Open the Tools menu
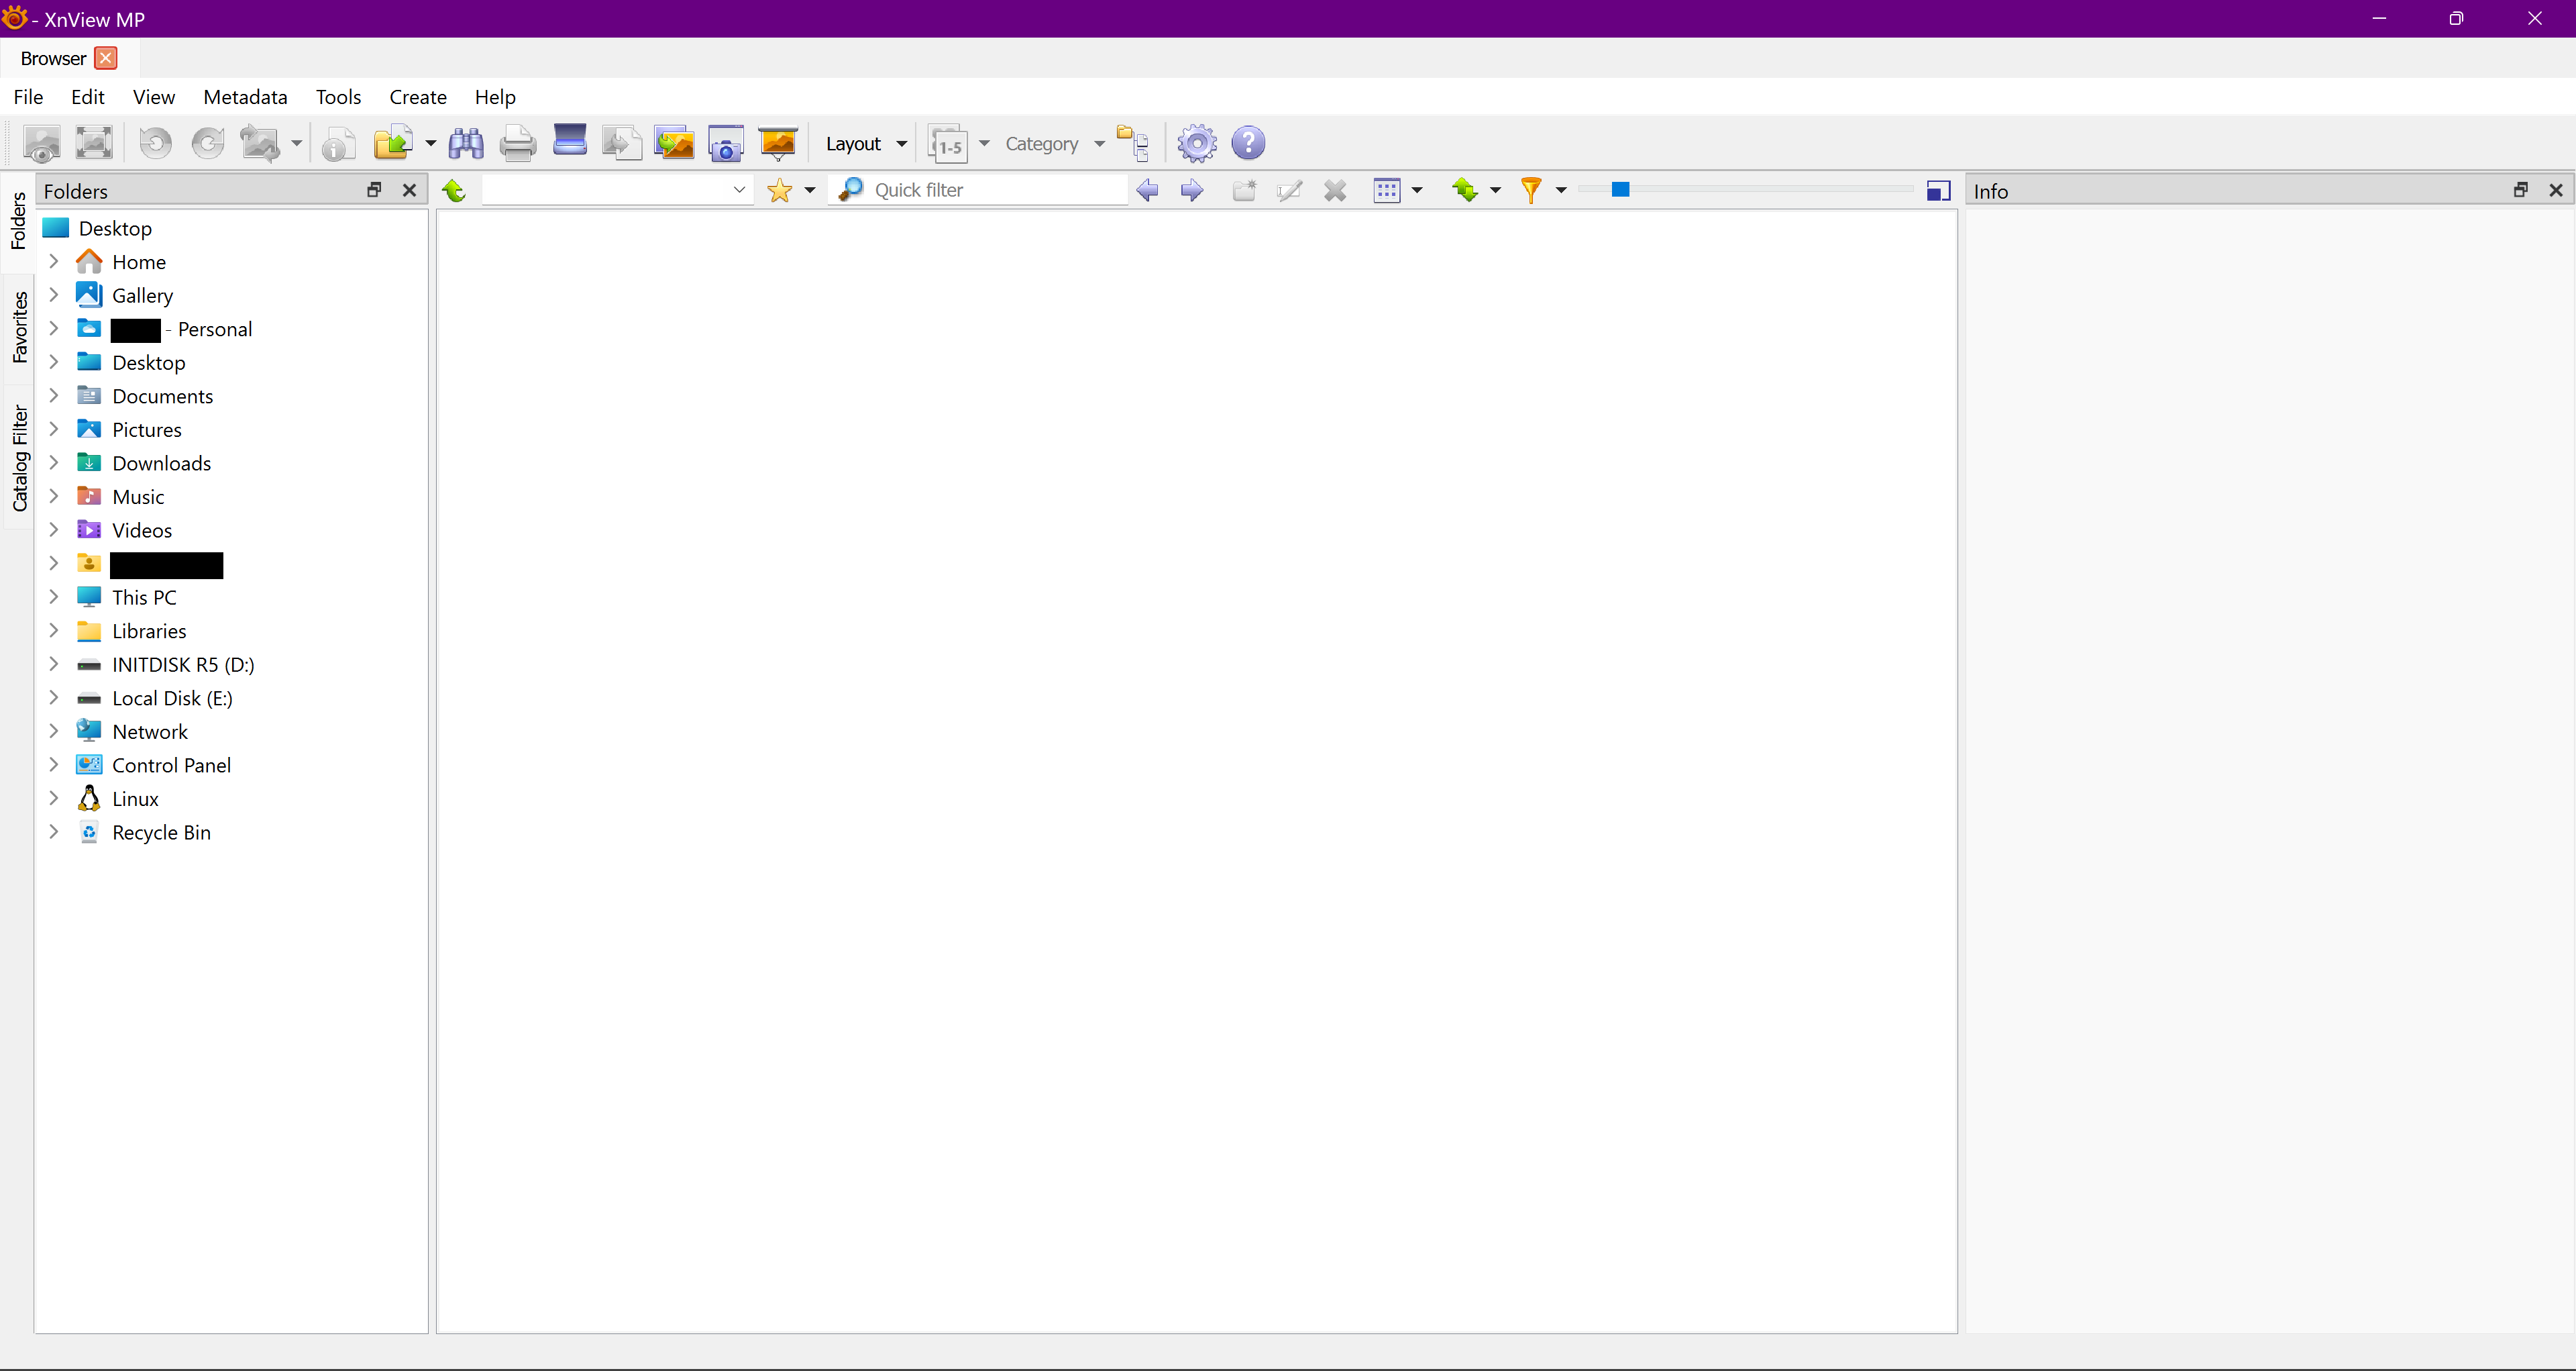Viewport: 2576px width, 1371px height. (338, 97)
